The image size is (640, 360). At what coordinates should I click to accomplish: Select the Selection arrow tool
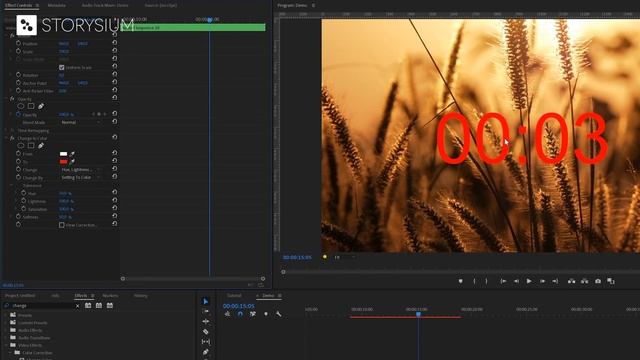click(x=206, y=301)
